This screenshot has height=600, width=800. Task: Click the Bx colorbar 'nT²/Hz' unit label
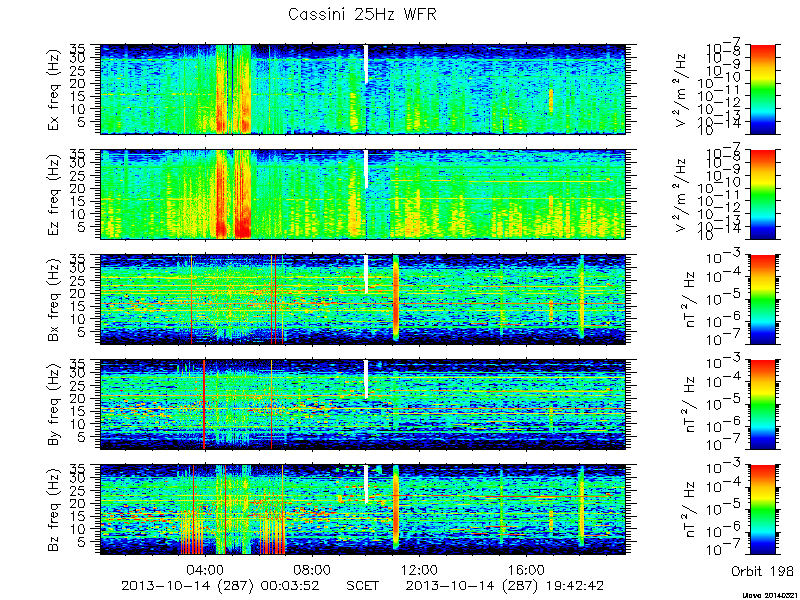coord(690,299)
